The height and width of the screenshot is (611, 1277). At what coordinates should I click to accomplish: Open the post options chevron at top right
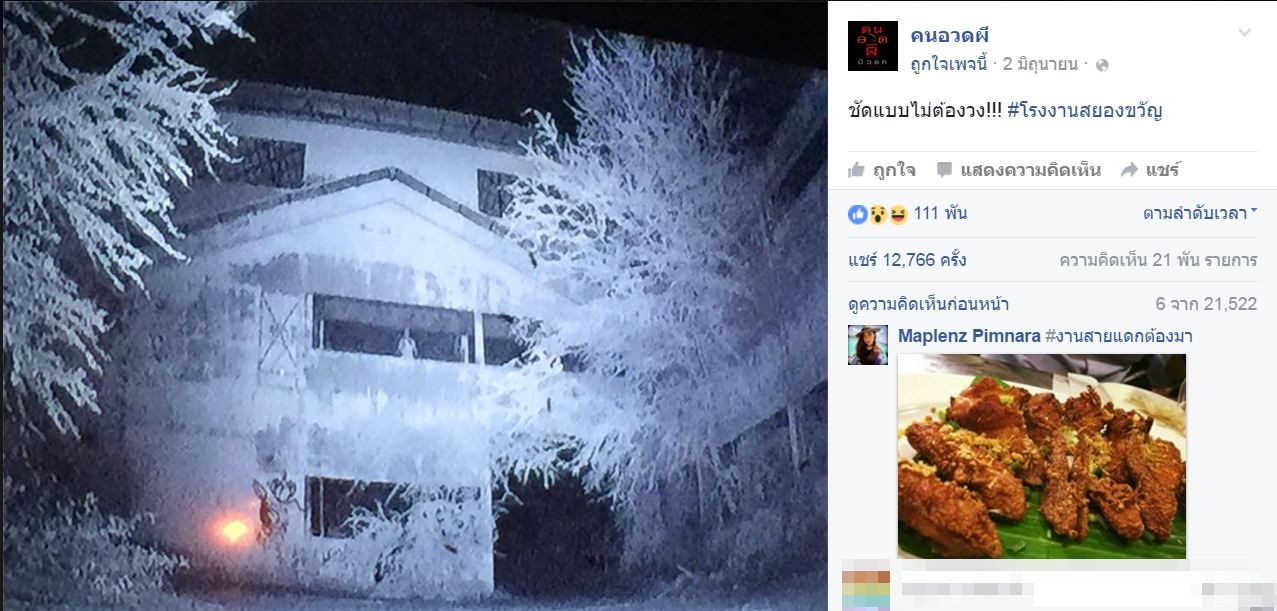coord(1244,32)
